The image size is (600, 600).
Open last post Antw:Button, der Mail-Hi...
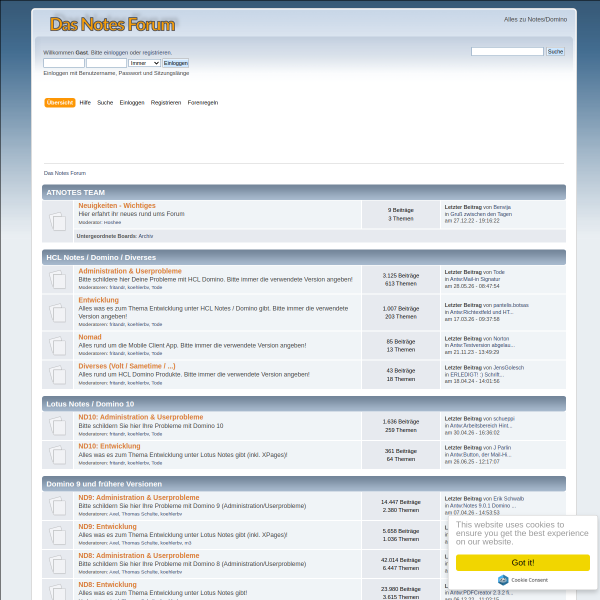click(480, 455)
